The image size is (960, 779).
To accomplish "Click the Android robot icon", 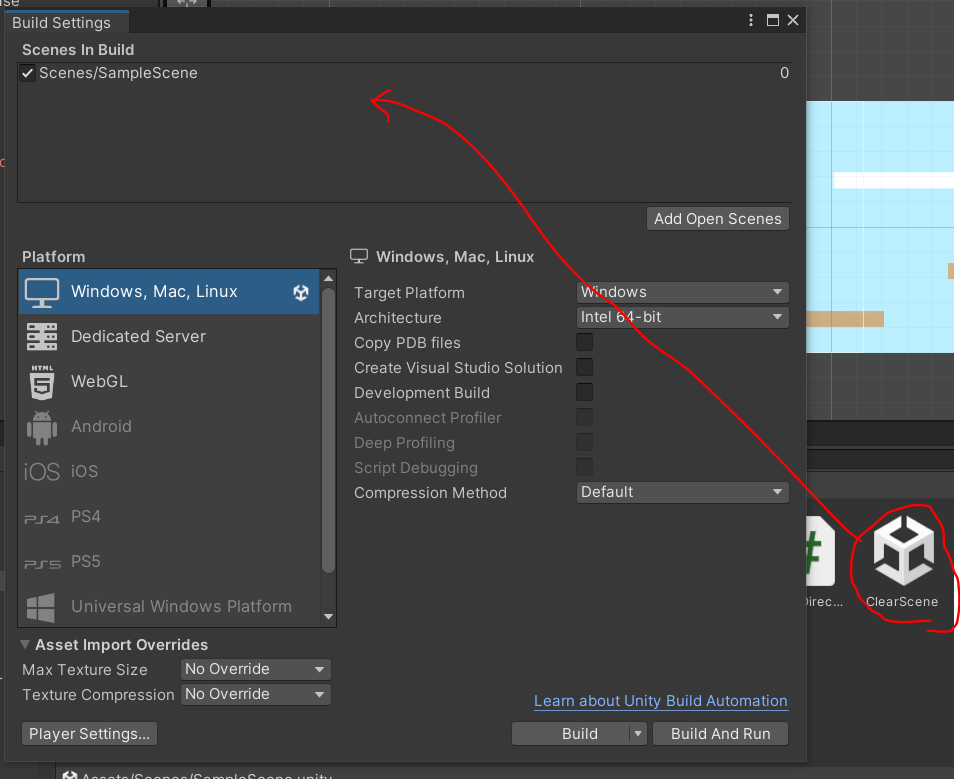I will 42,427.
